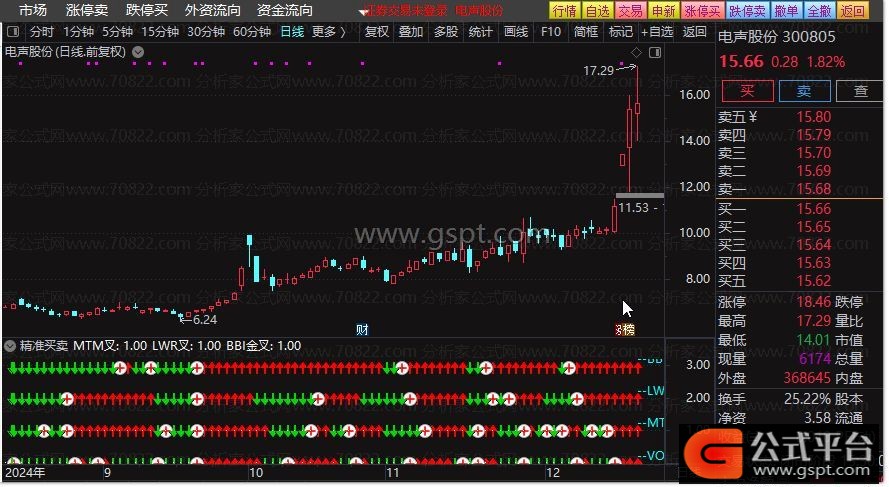Click the 最低 value 14.01
The height and width of the screenshot is (487, 889).
coord(814,340)
